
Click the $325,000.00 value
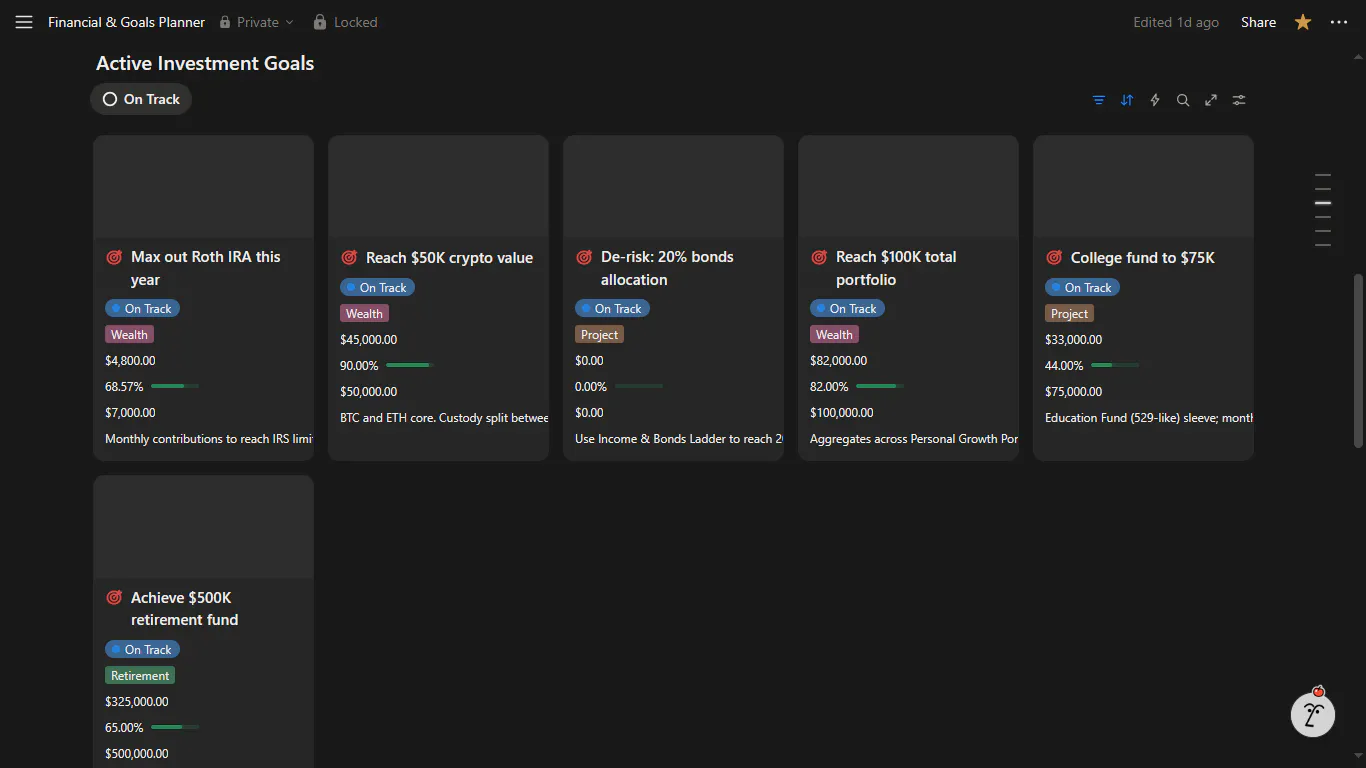coord(136,702)
